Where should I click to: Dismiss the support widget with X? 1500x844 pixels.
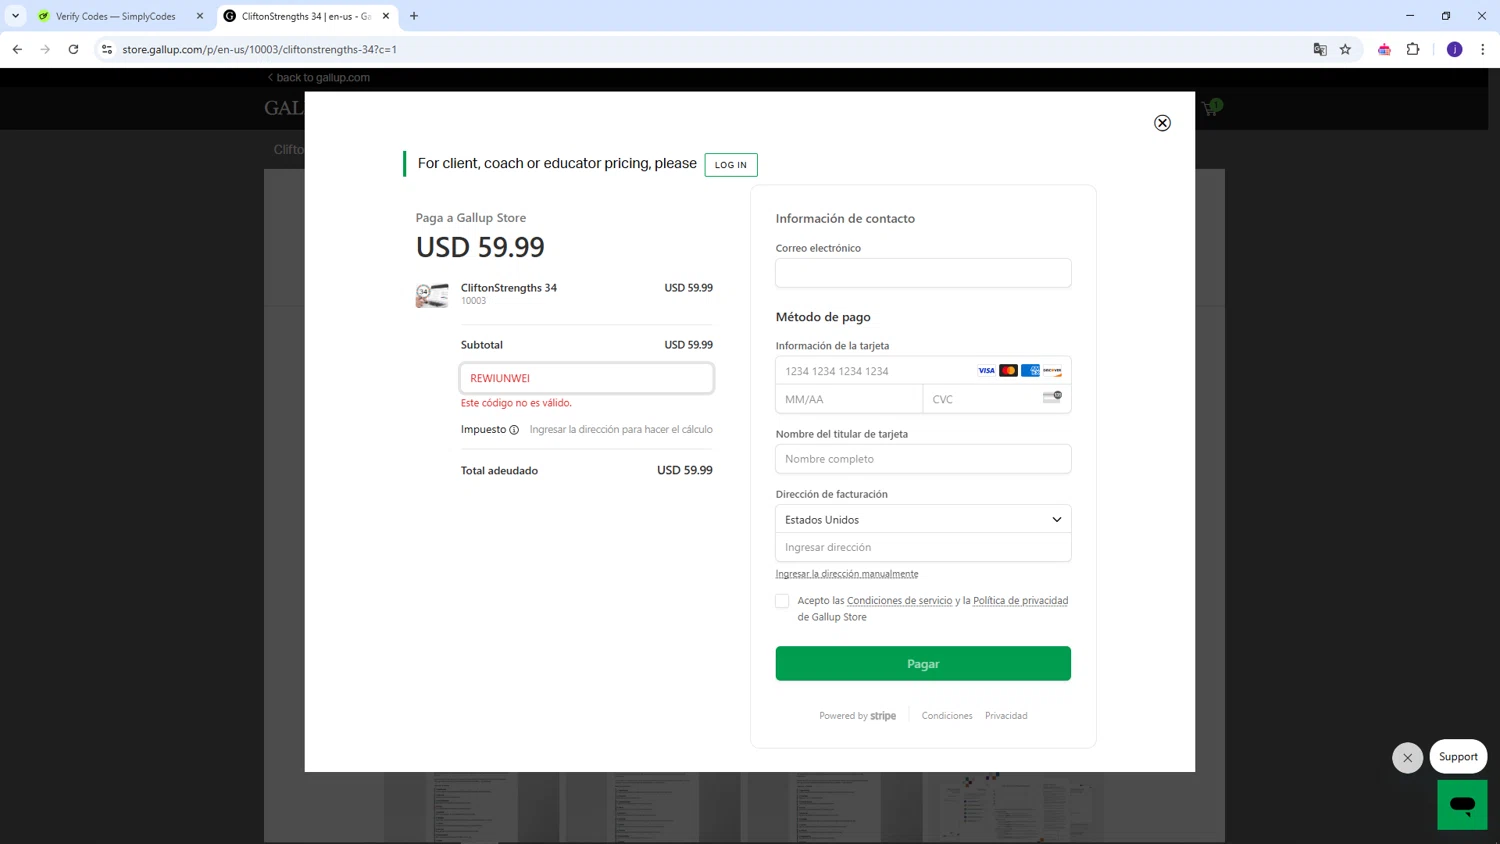[1407, 758]
